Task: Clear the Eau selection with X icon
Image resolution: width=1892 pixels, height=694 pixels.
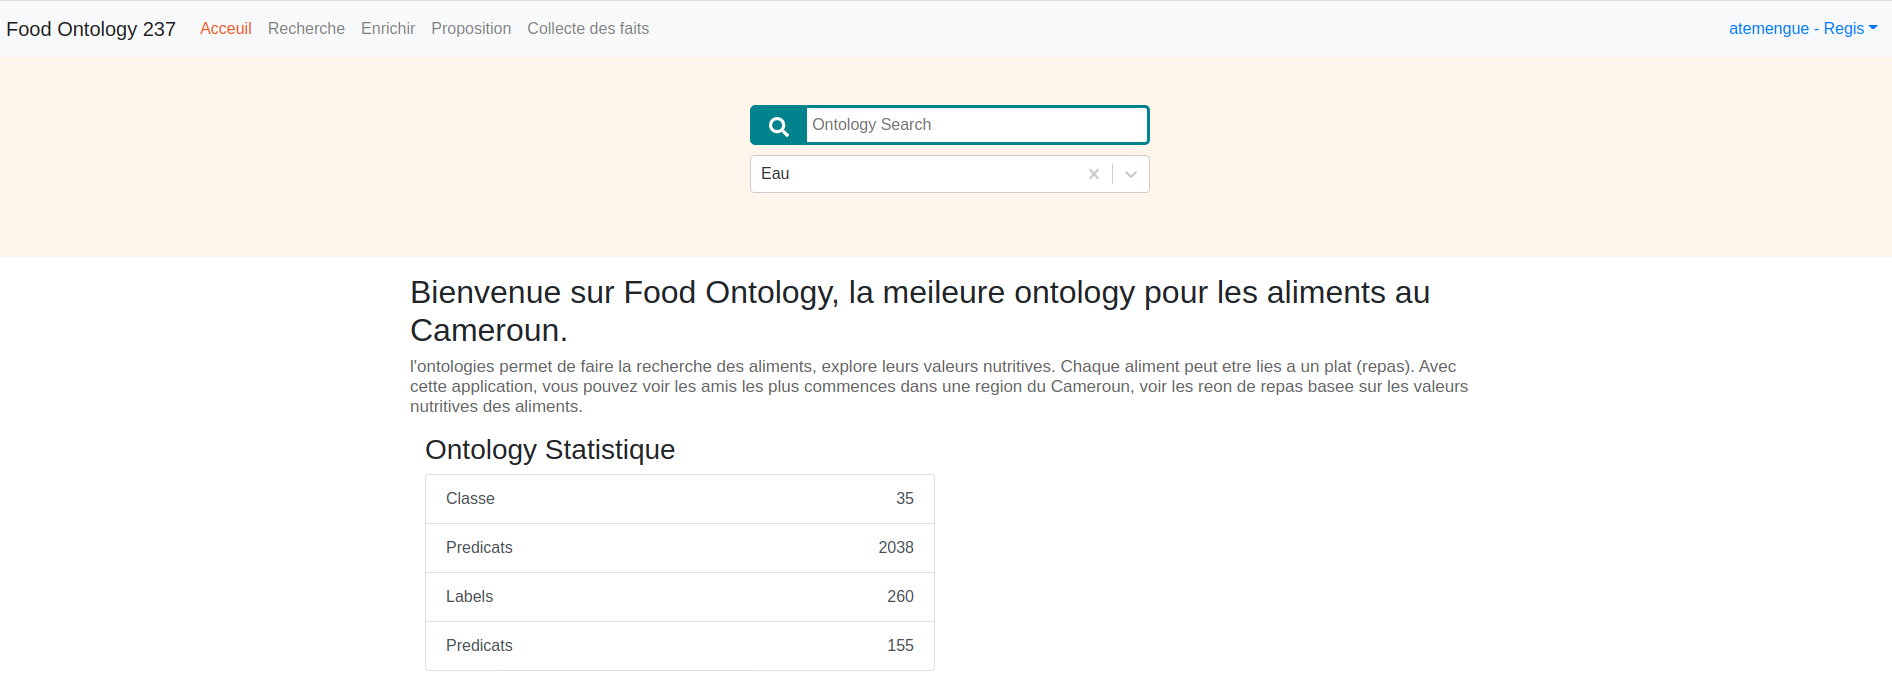Action: pyautogui.click(x=1094, y=174)
